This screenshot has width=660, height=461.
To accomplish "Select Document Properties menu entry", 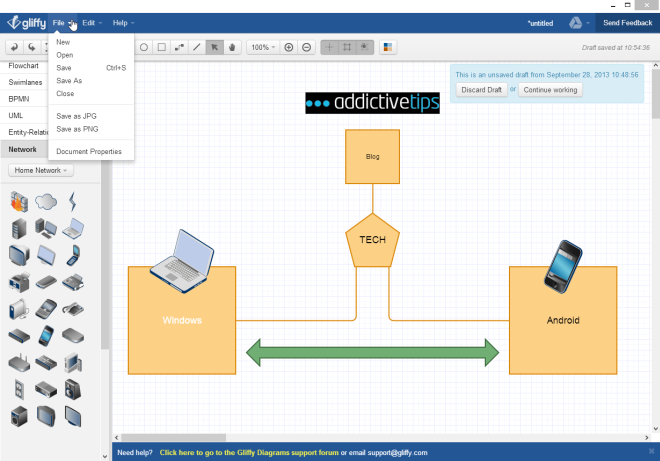I will point(89,152).
